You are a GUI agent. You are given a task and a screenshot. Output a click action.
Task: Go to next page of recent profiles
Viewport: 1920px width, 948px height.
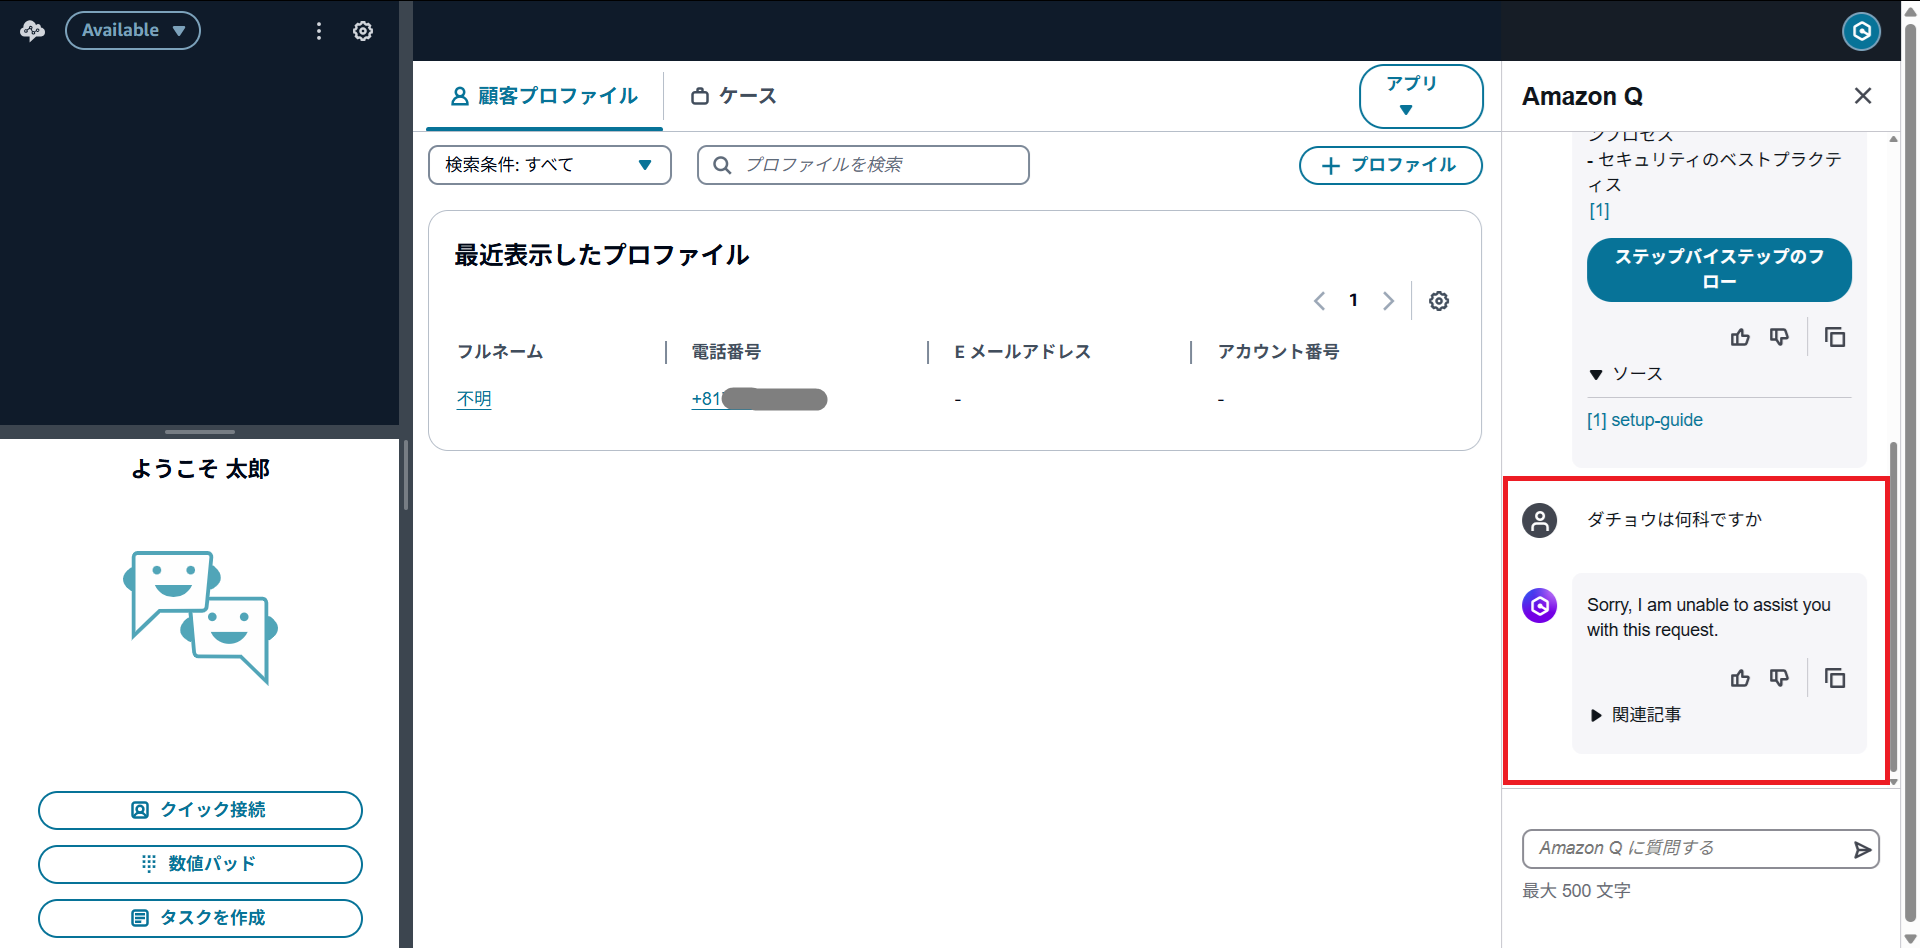pos(1388,301)
